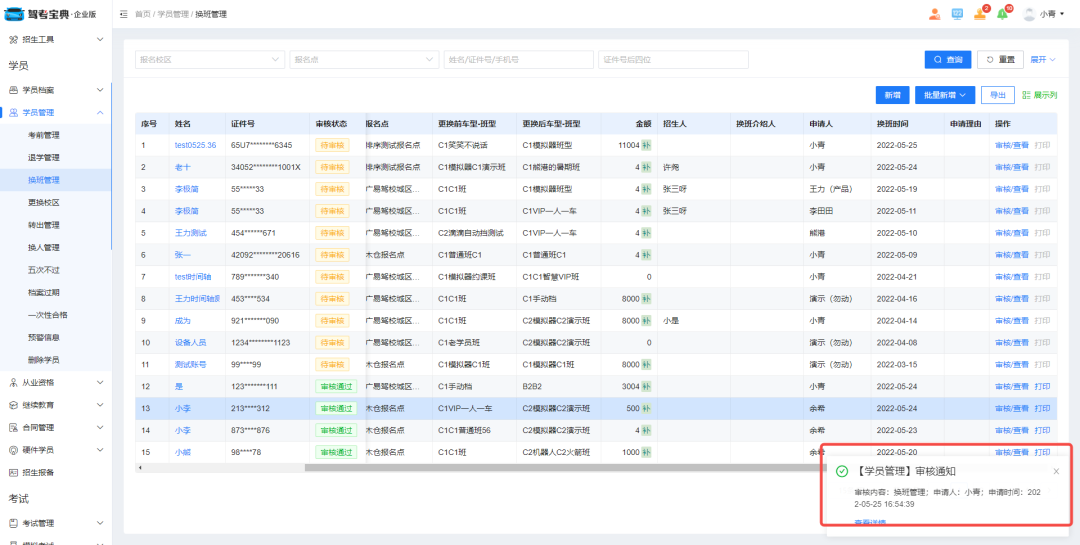Click the green check icon in notification
Screen dimensions: 1080x545
coord(841,471)
